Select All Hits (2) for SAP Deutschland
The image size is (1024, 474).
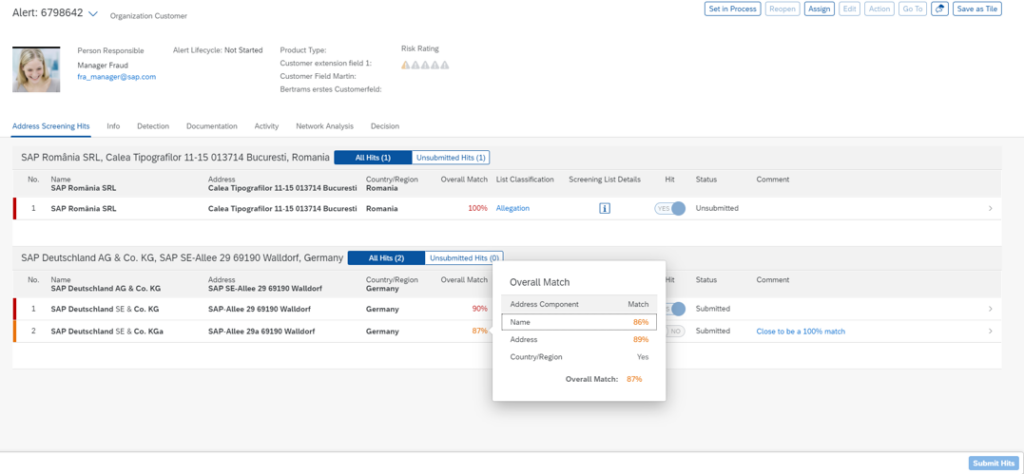pos(387,258)
